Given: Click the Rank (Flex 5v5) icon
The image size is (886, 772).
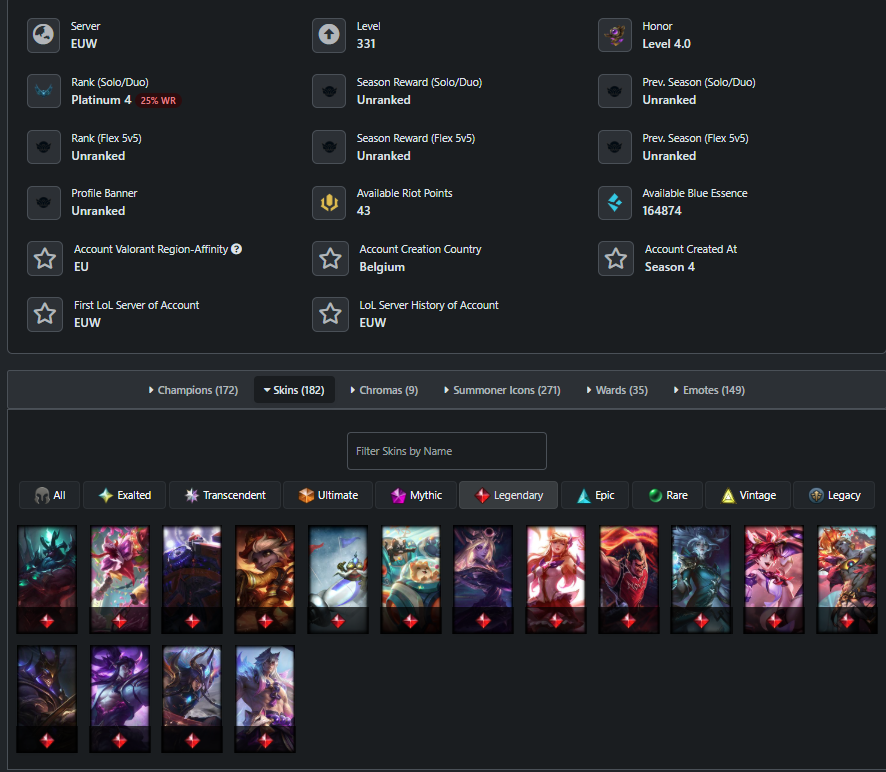Looking at the screenshot, I should [44, 147].
